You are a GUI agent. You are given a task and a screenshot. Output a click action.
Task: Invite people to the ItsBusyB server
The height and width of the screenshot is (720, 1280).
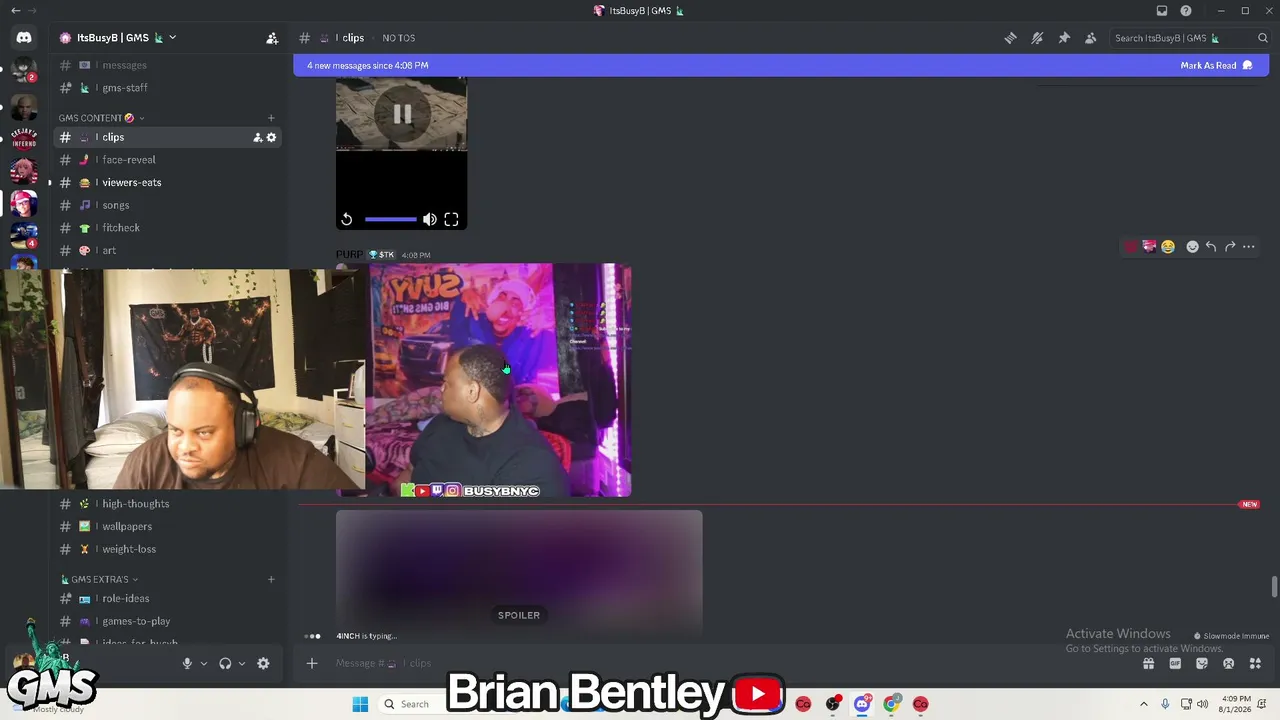point(272,38)
